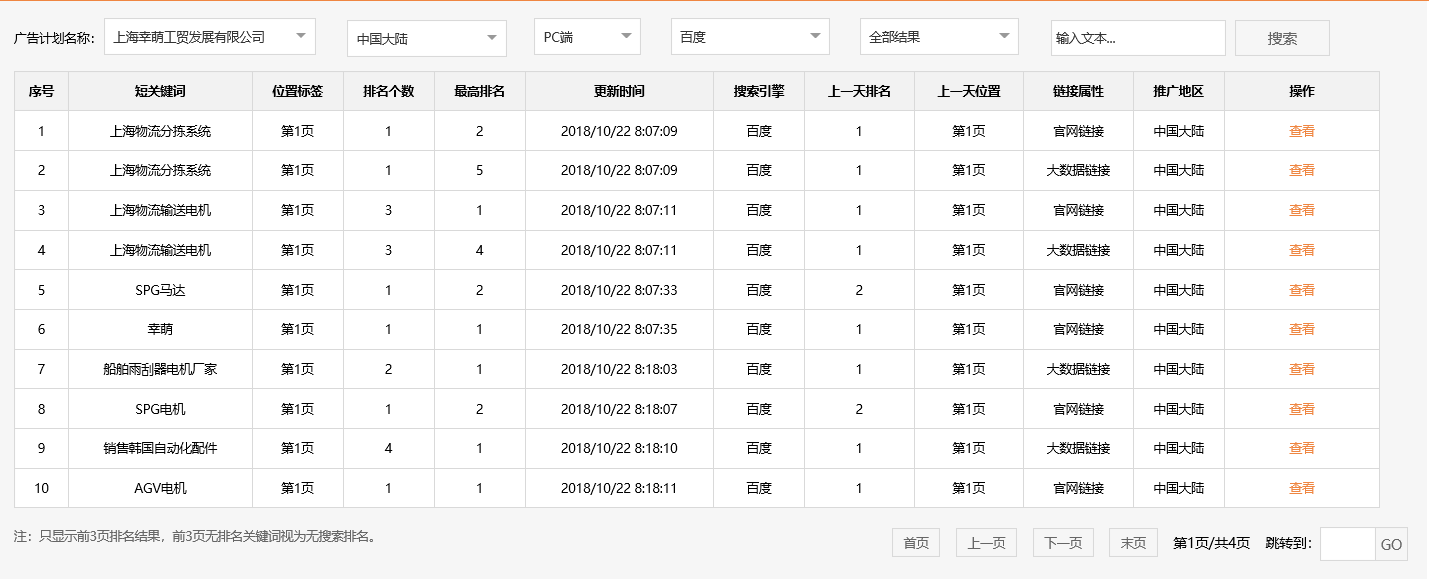The width and height of the screenshot is (1429, 579).
Task: Open the PC端 device type dropdown
Action: pos(587,36)
